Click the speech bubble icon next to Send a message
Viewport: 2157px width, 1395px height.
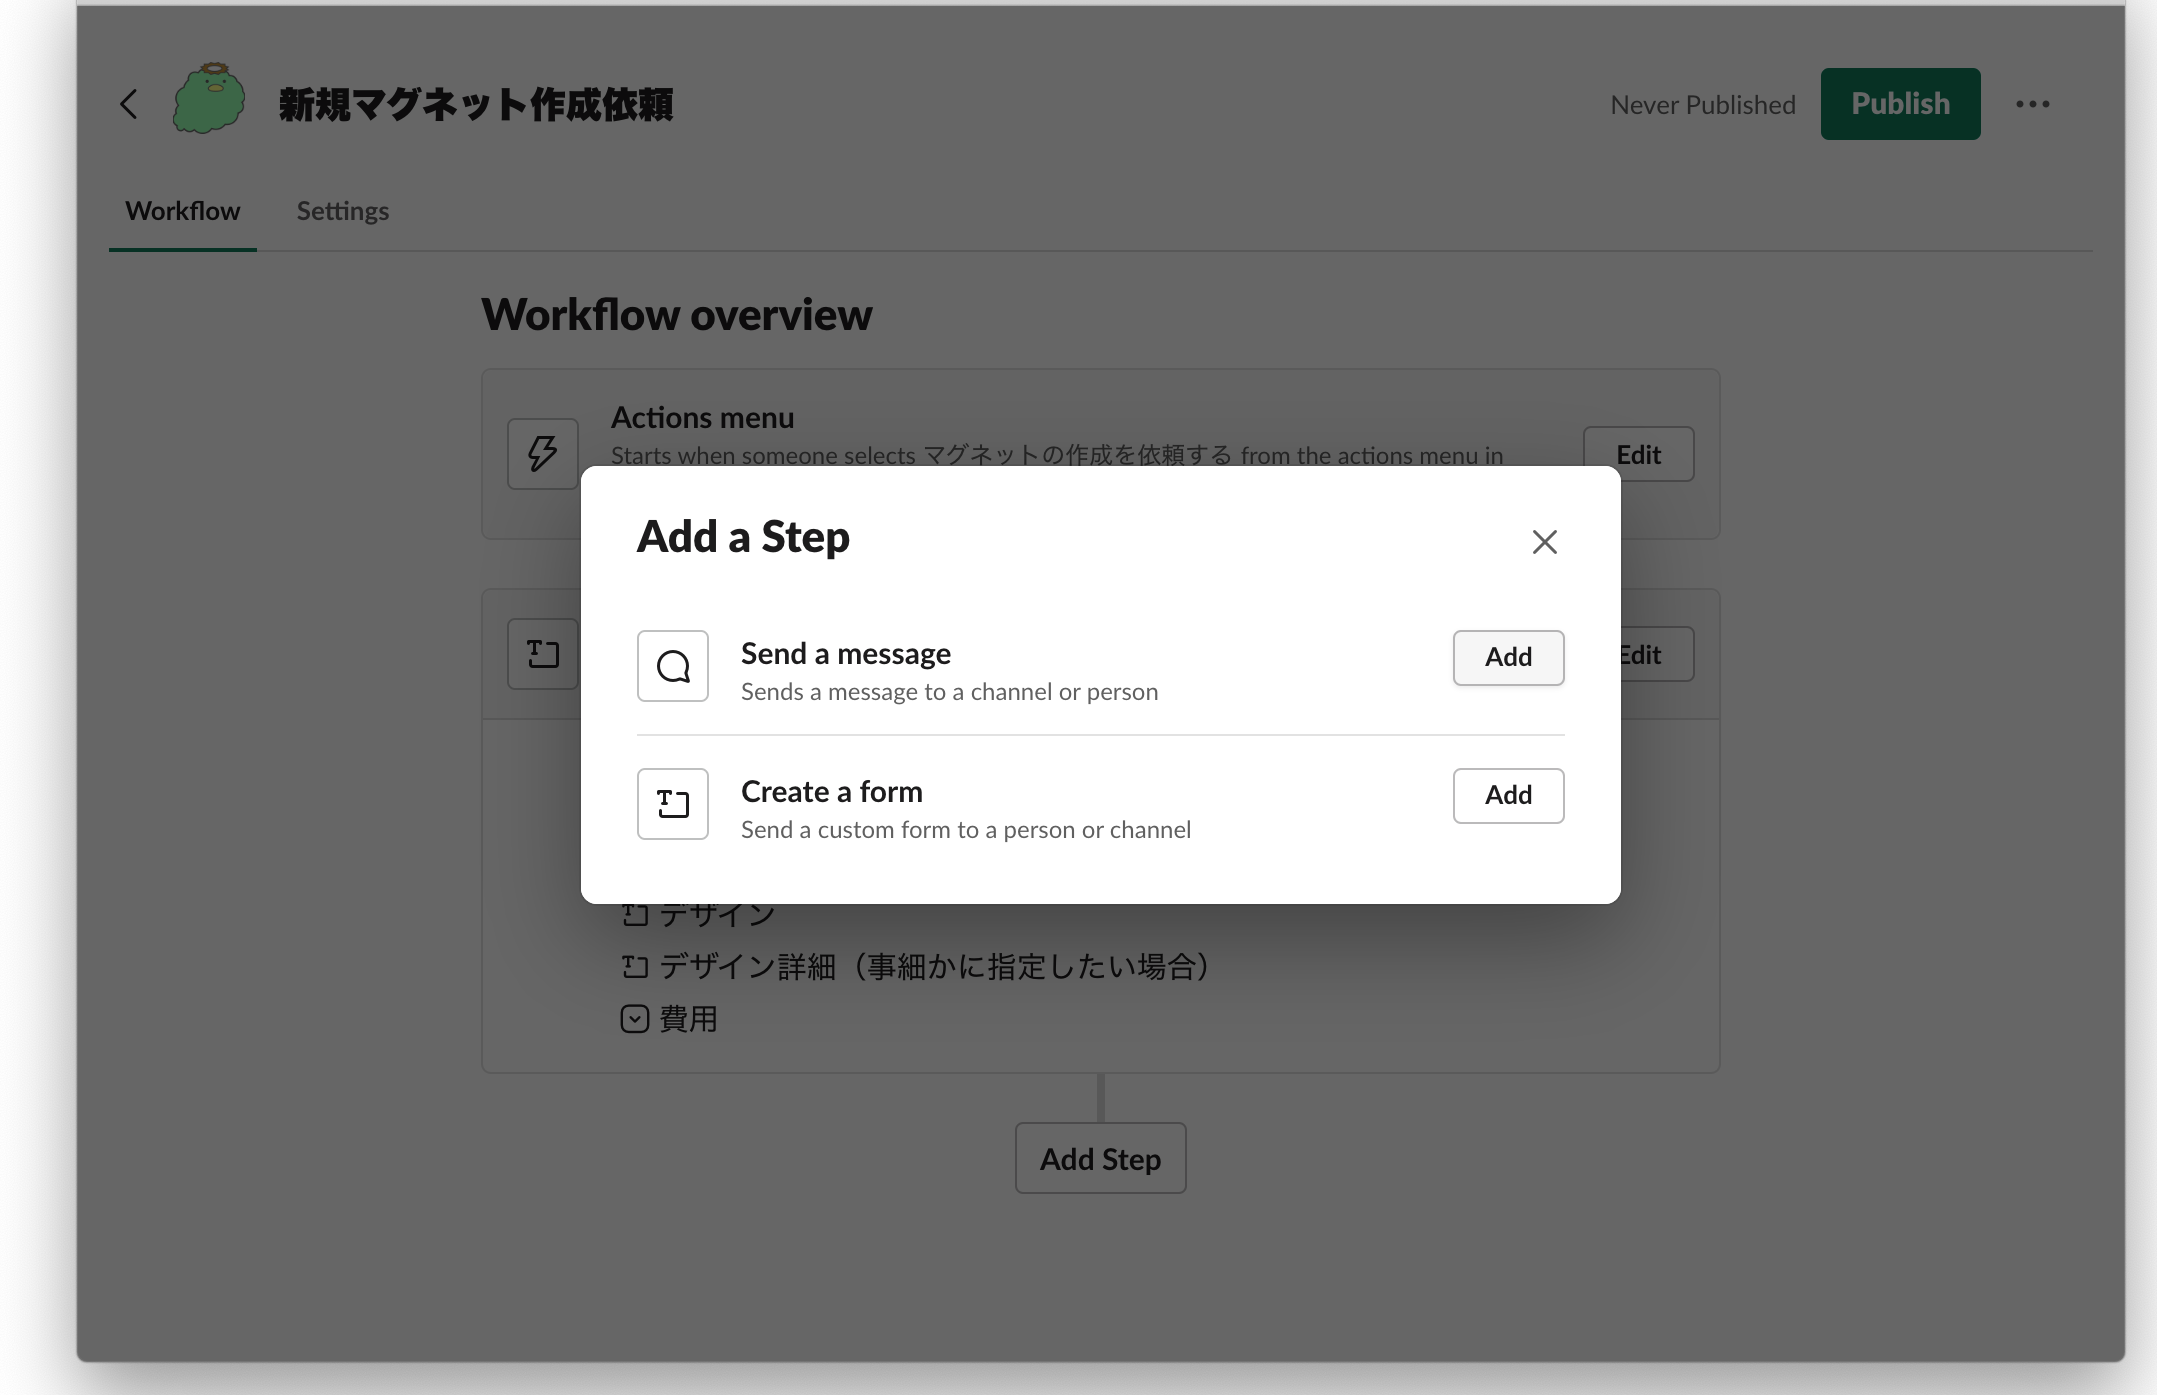coord(672,665)
